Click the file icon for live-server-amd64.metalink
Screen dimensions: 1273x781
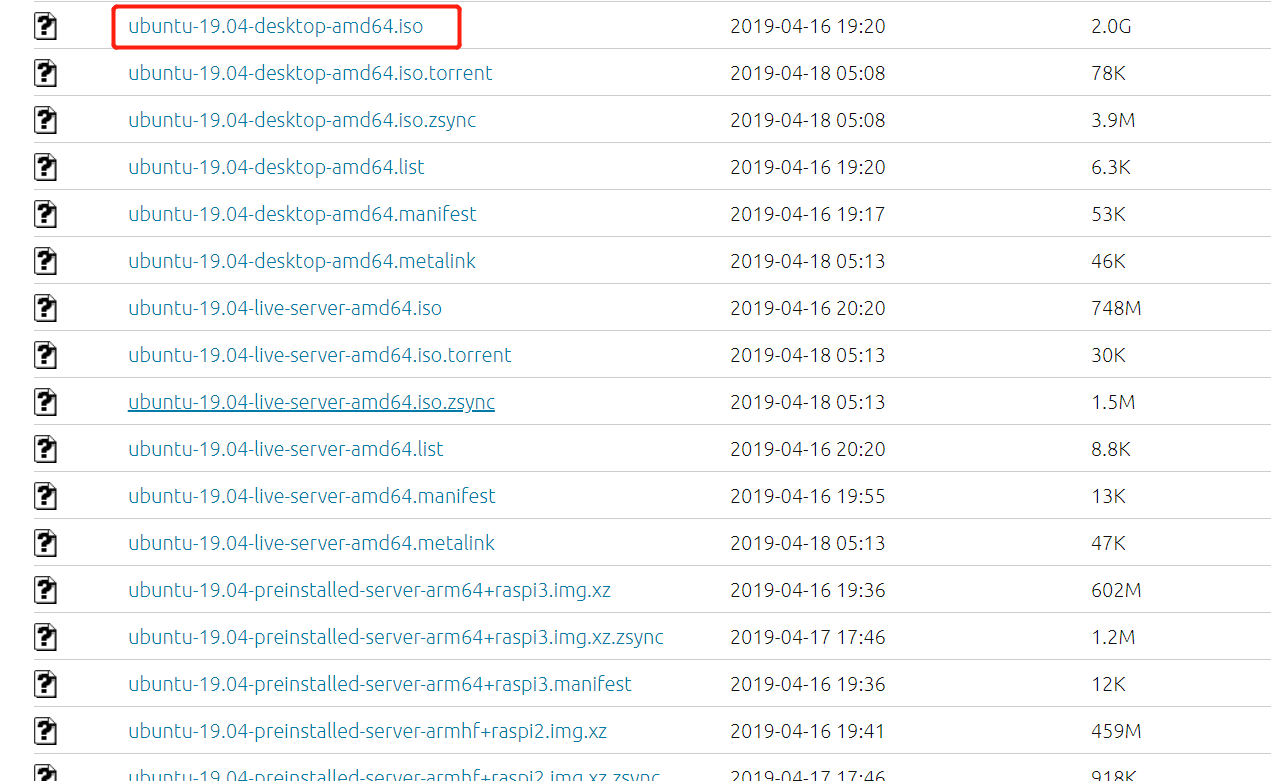(45, 544)
